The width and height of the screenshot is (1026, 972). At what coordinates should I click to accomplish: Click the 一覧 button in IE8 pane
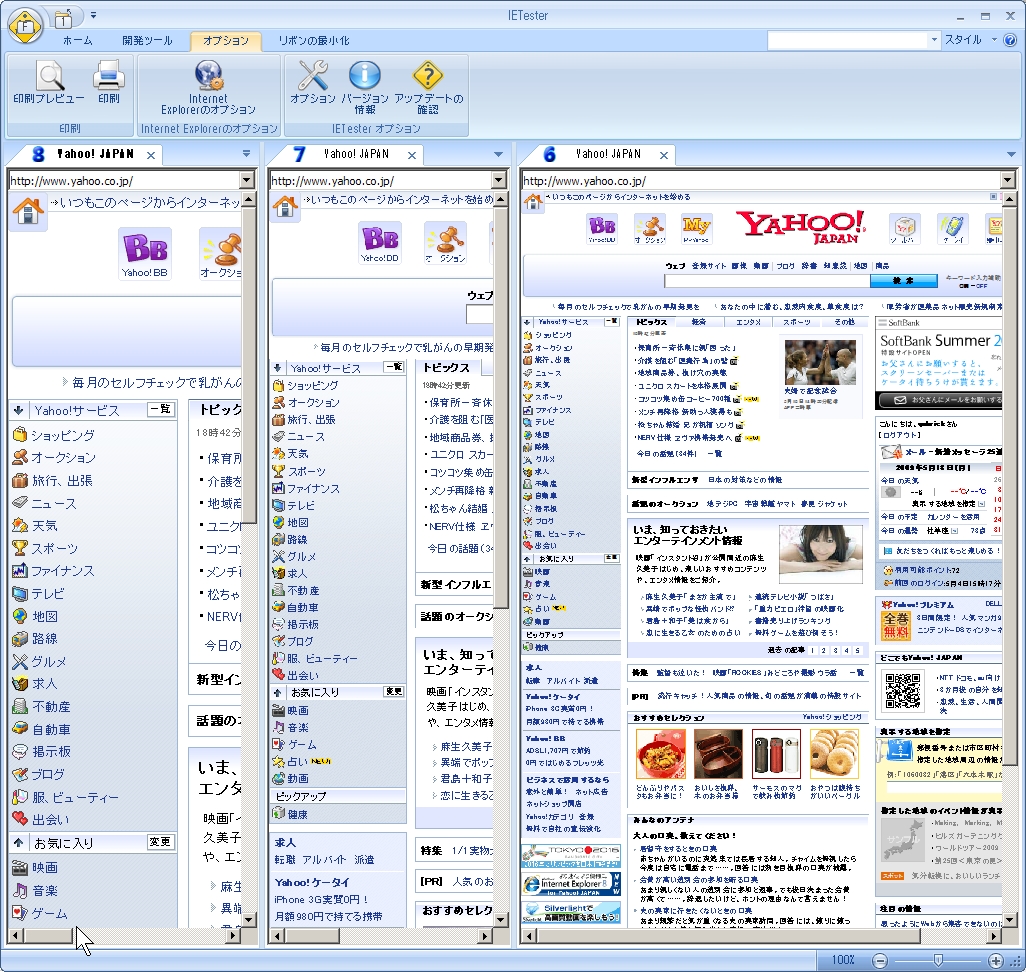click(x=161, y=409)
